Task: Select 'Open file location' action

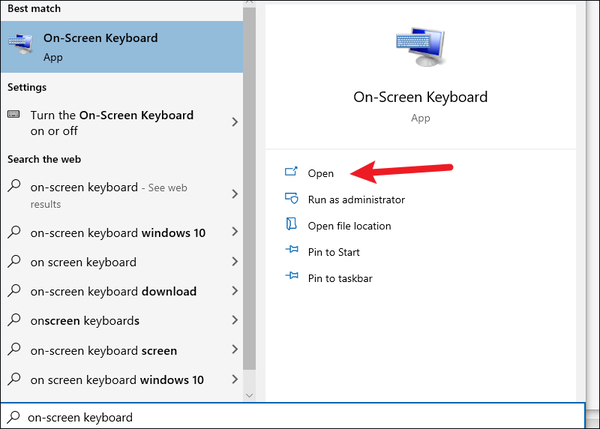Action: [349, 226]
